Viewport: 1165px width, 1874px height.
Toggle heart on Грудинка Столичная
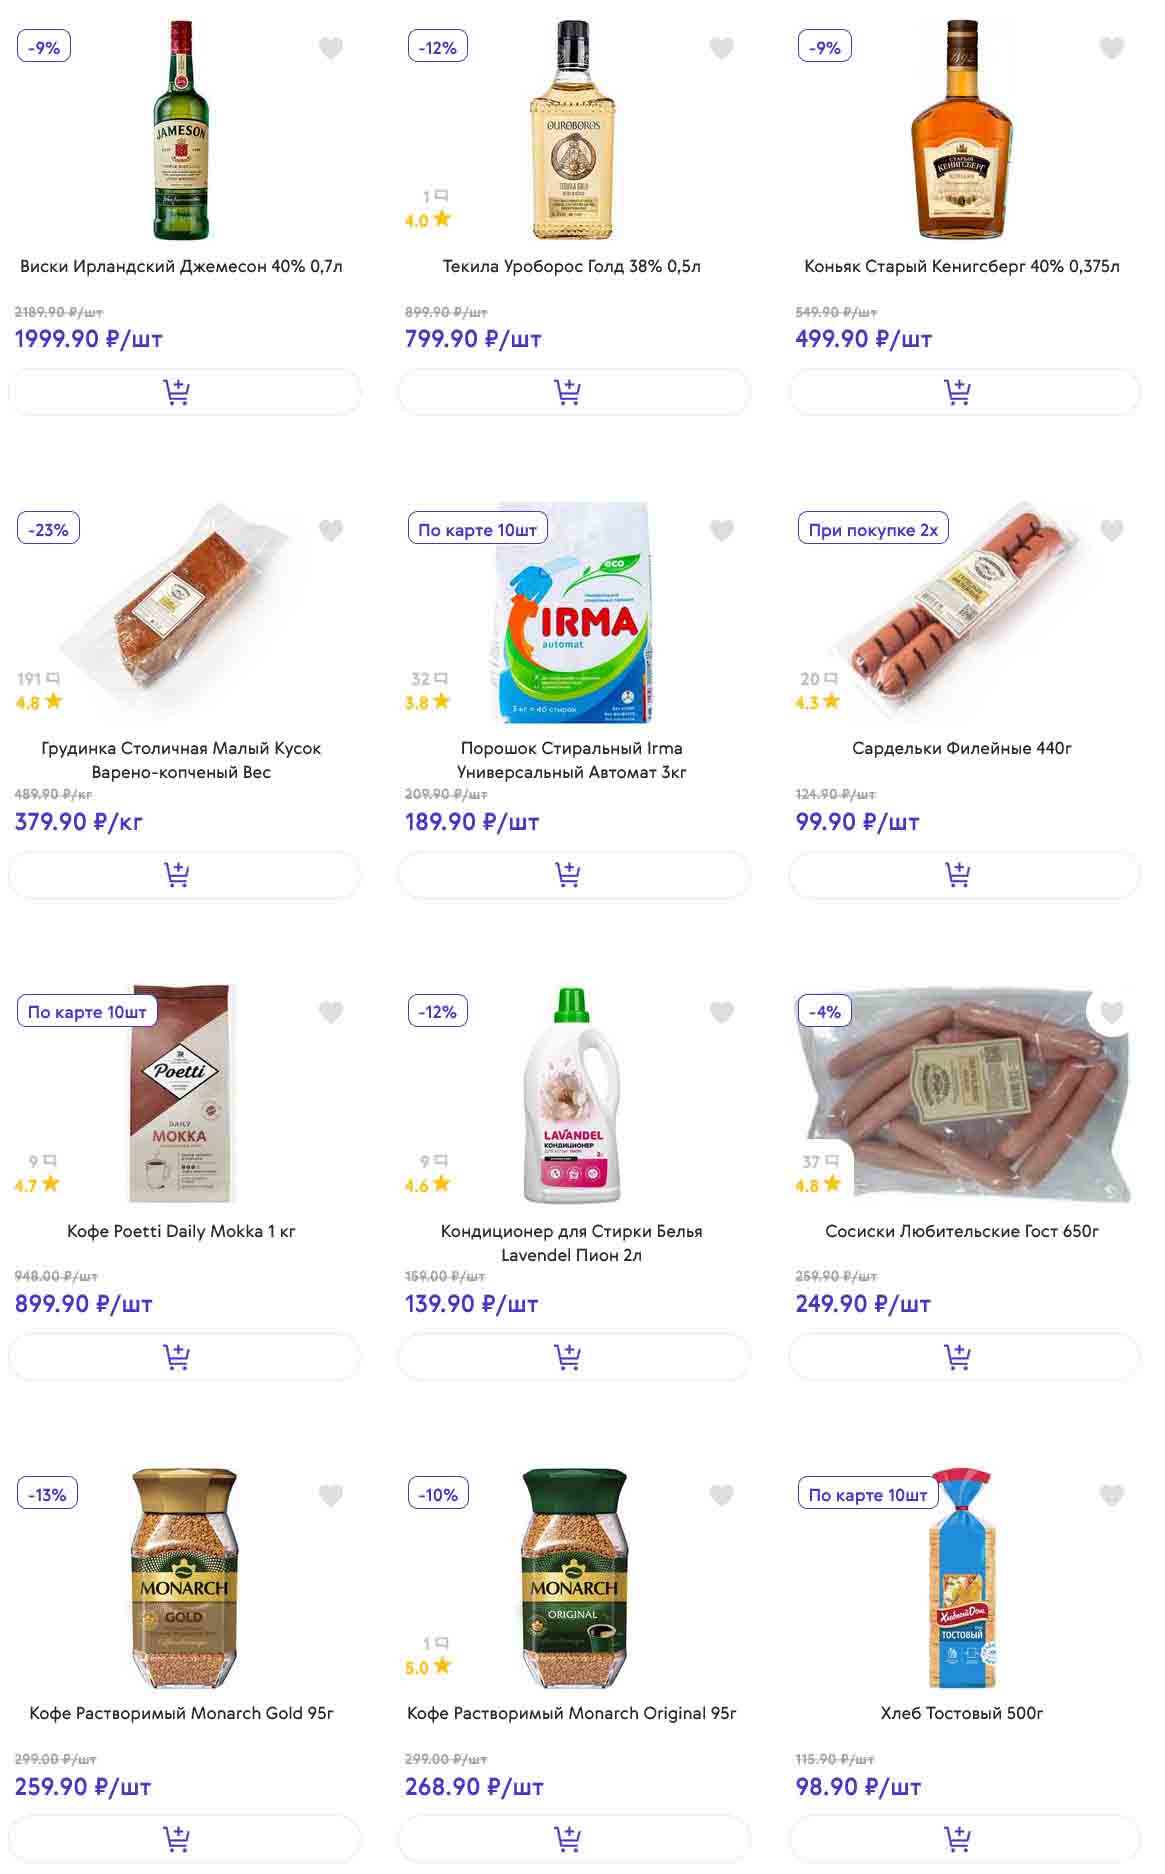click(x=331, y=530)
